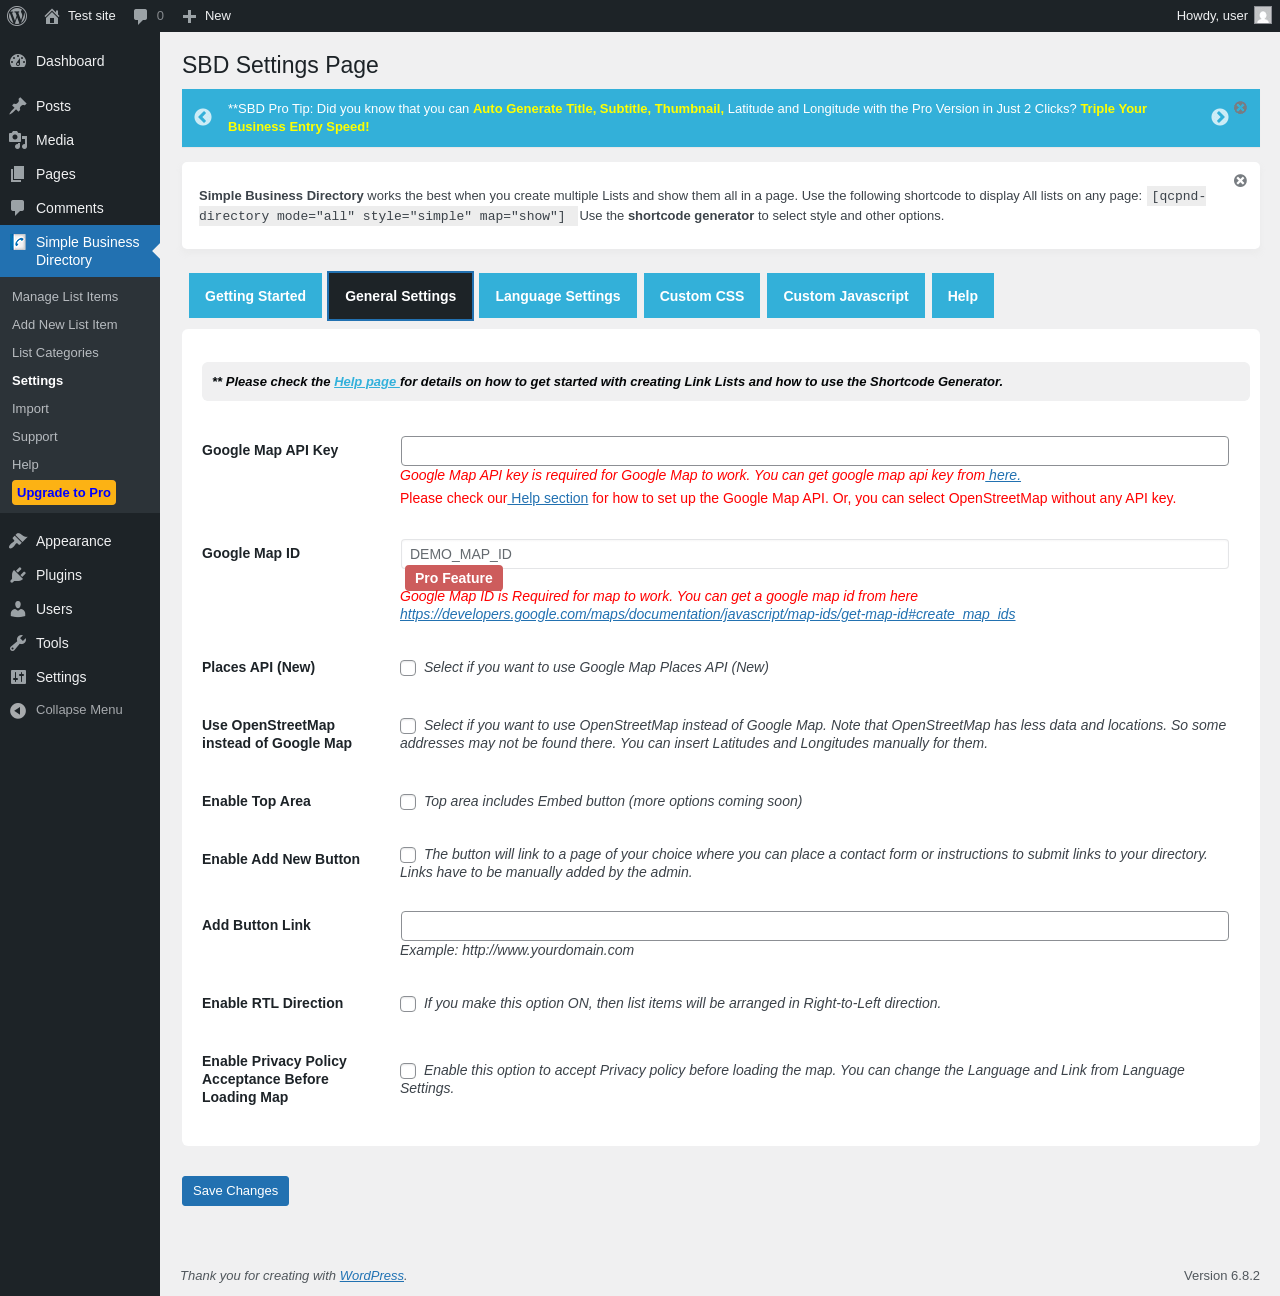Go to Add New List Item

coord(65,325)
